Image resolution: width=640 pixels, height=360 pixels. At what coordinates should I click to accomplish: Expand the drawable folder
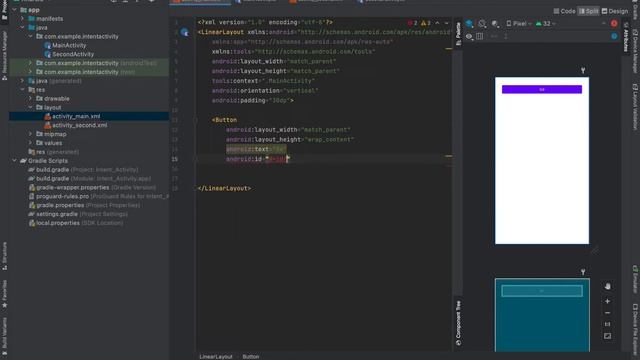click(30, 98)
